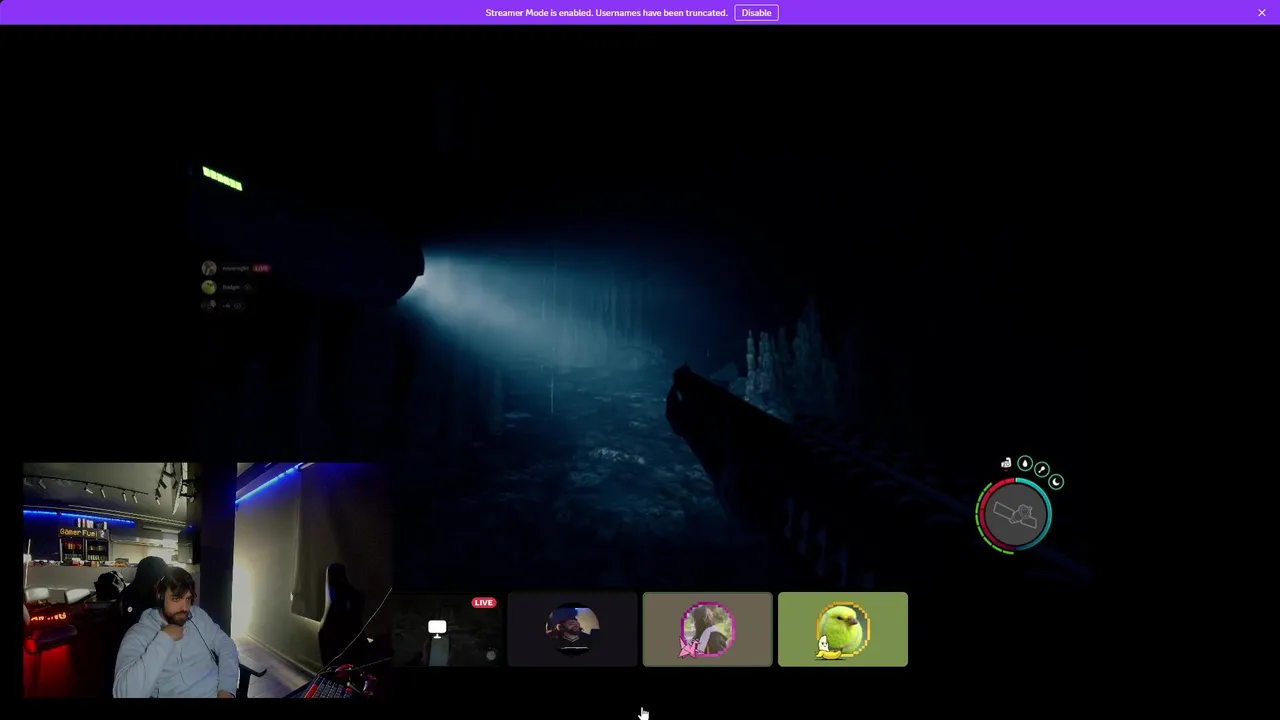Screen dimensions: 1280x720
Task: Click 'Streamer Mode is enabled' banner text
Action: pos(606,13)
